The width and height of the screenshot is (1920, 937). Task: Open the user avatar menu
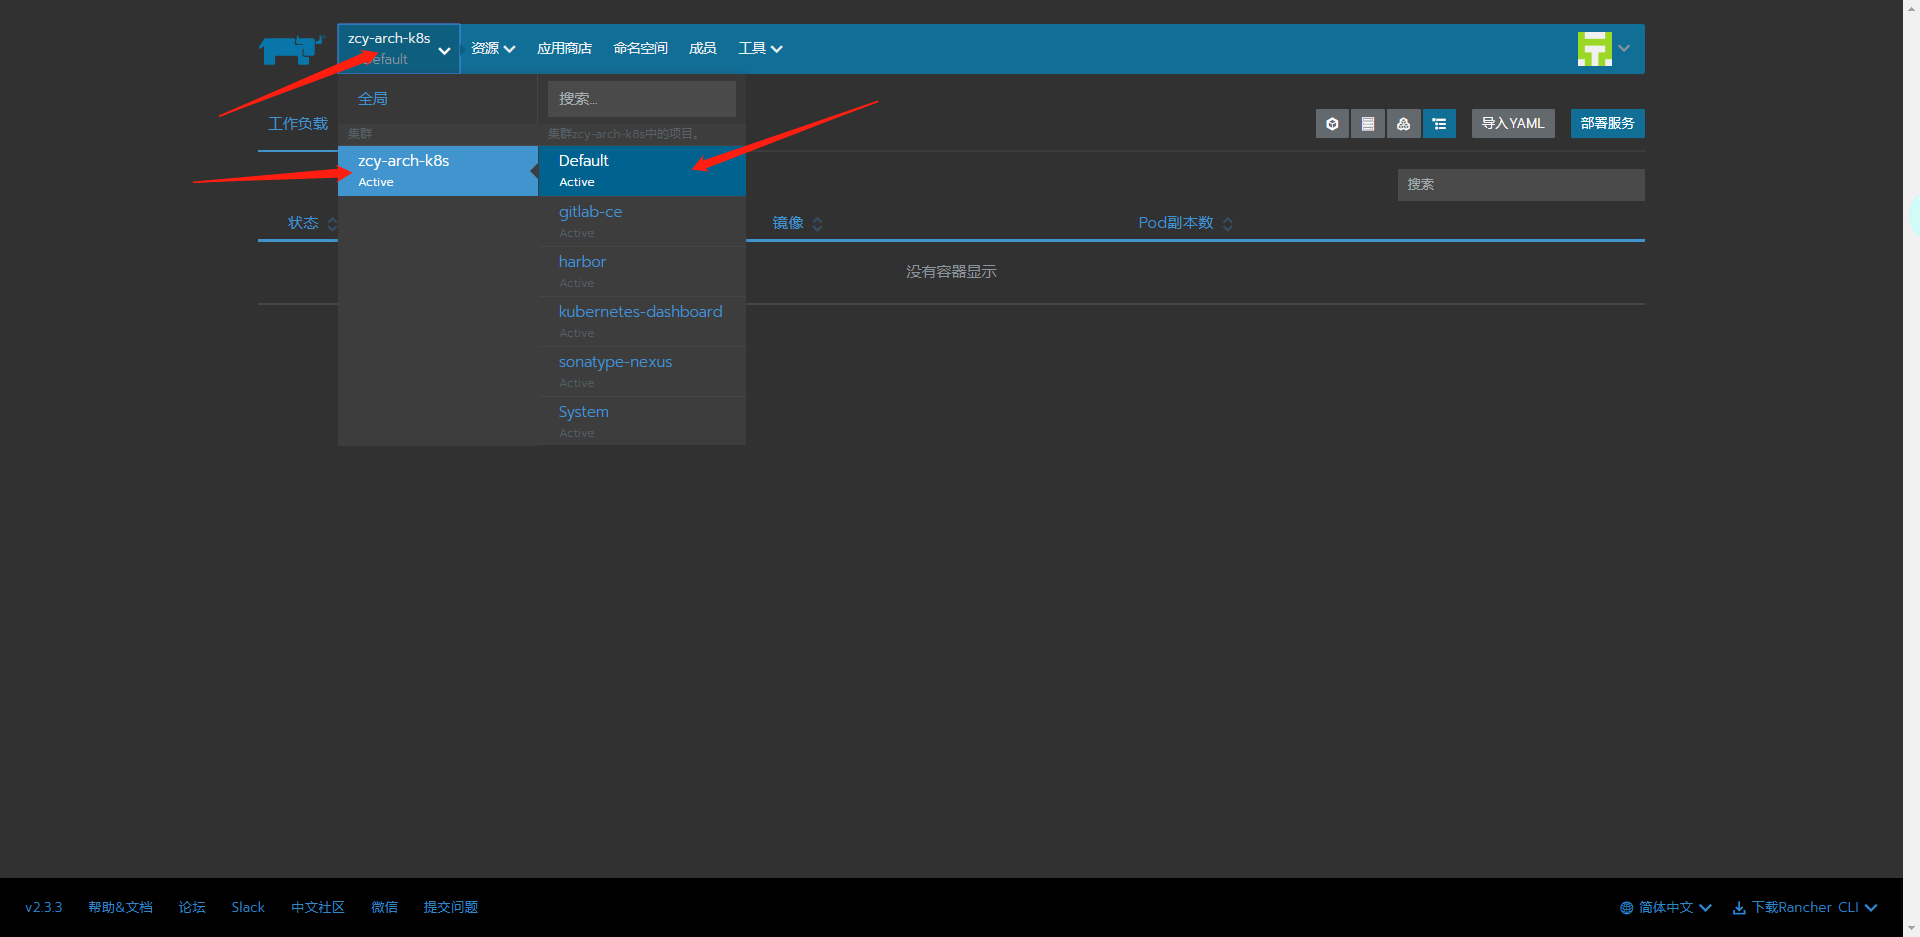click(1594, 48)
